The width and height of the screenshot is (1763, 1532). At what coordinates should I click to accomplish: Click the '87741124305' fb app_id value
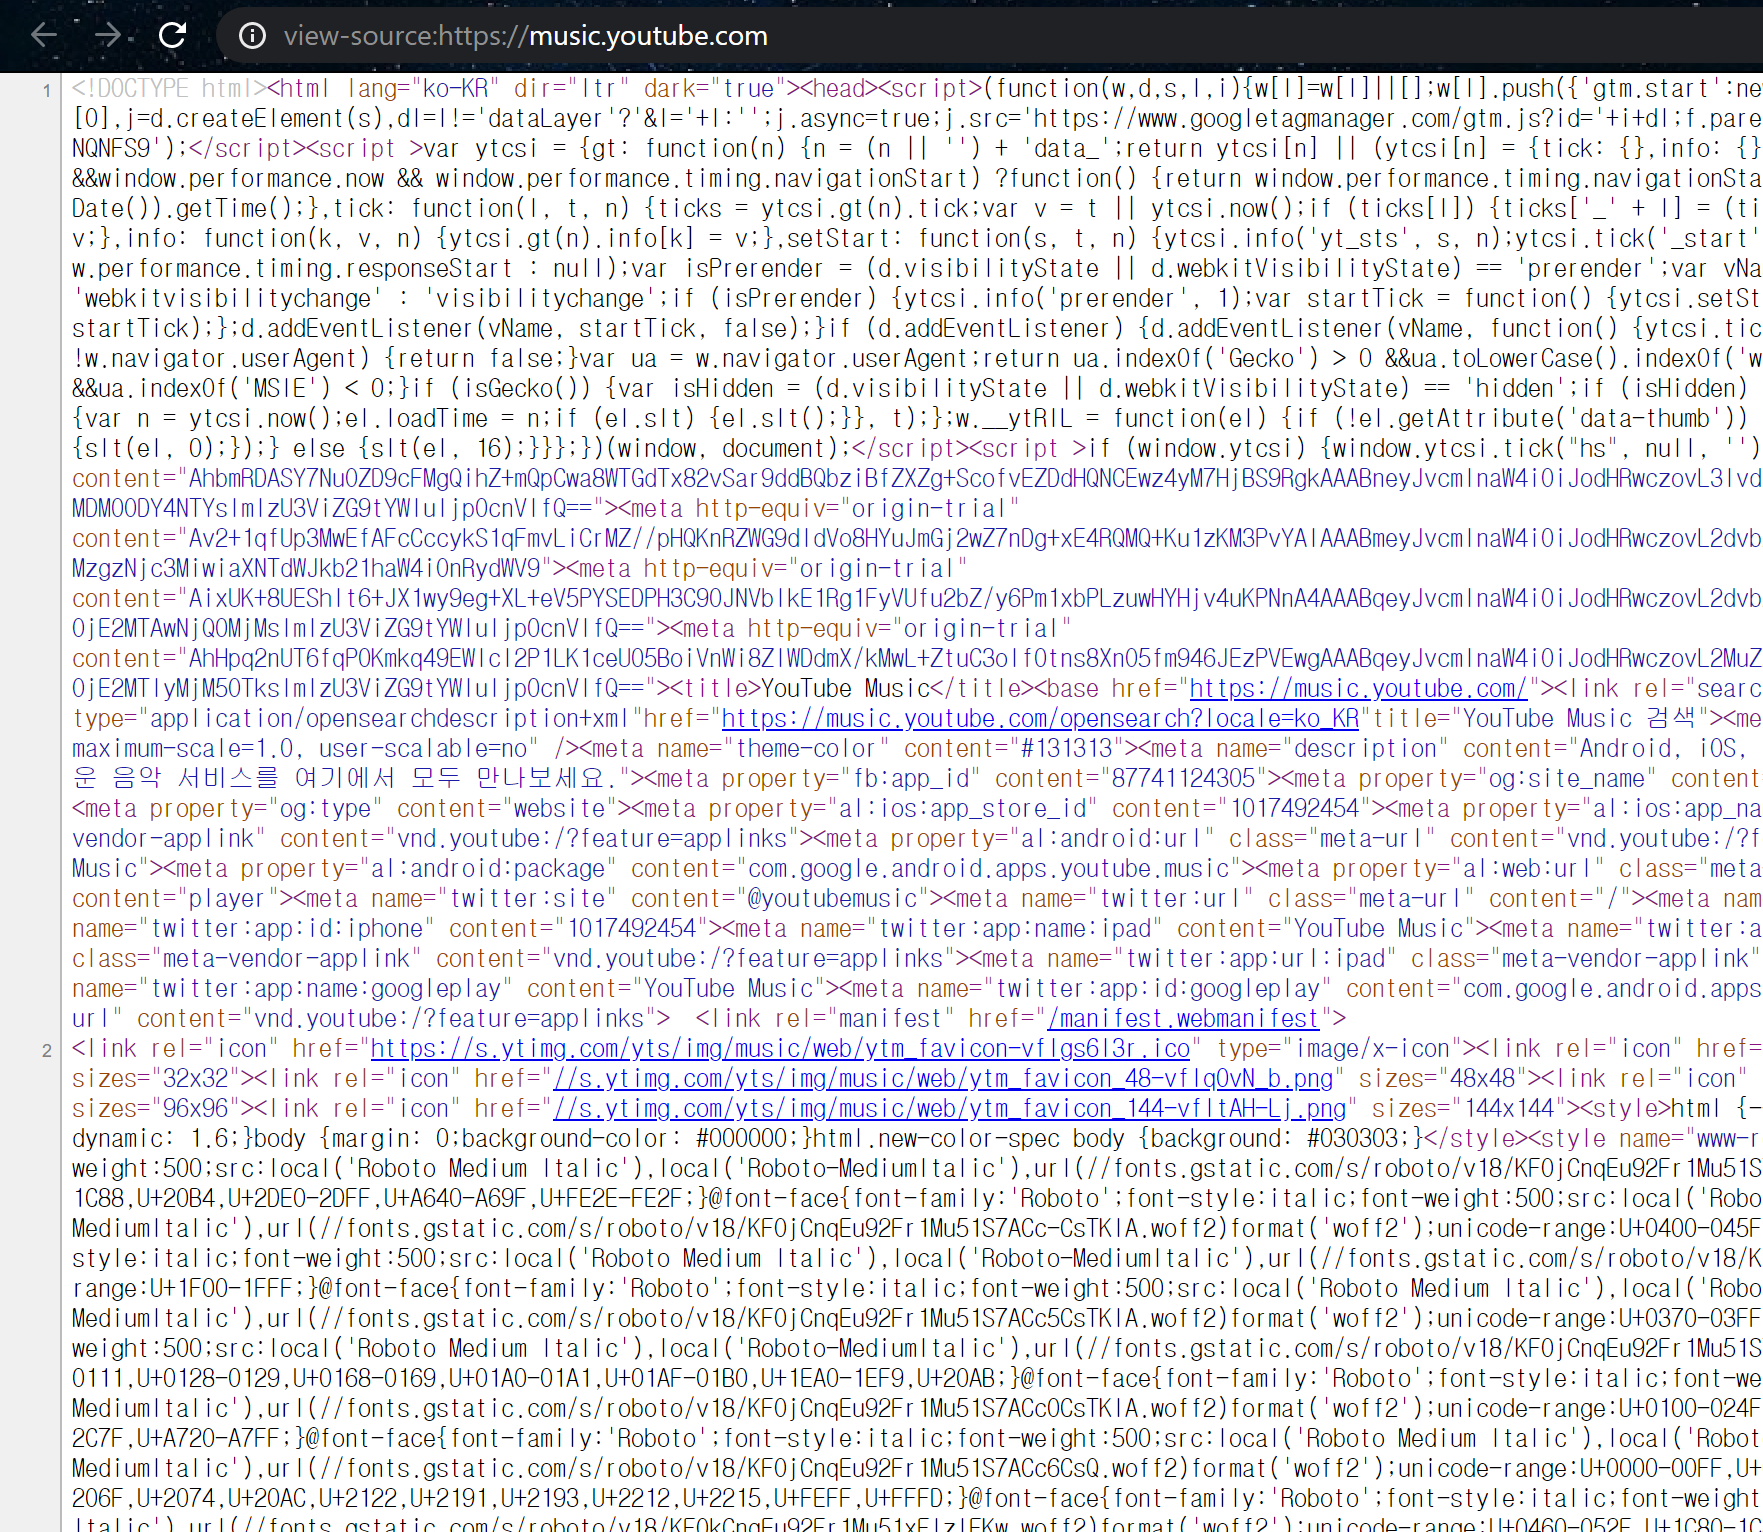click(x=1183, y=778)
